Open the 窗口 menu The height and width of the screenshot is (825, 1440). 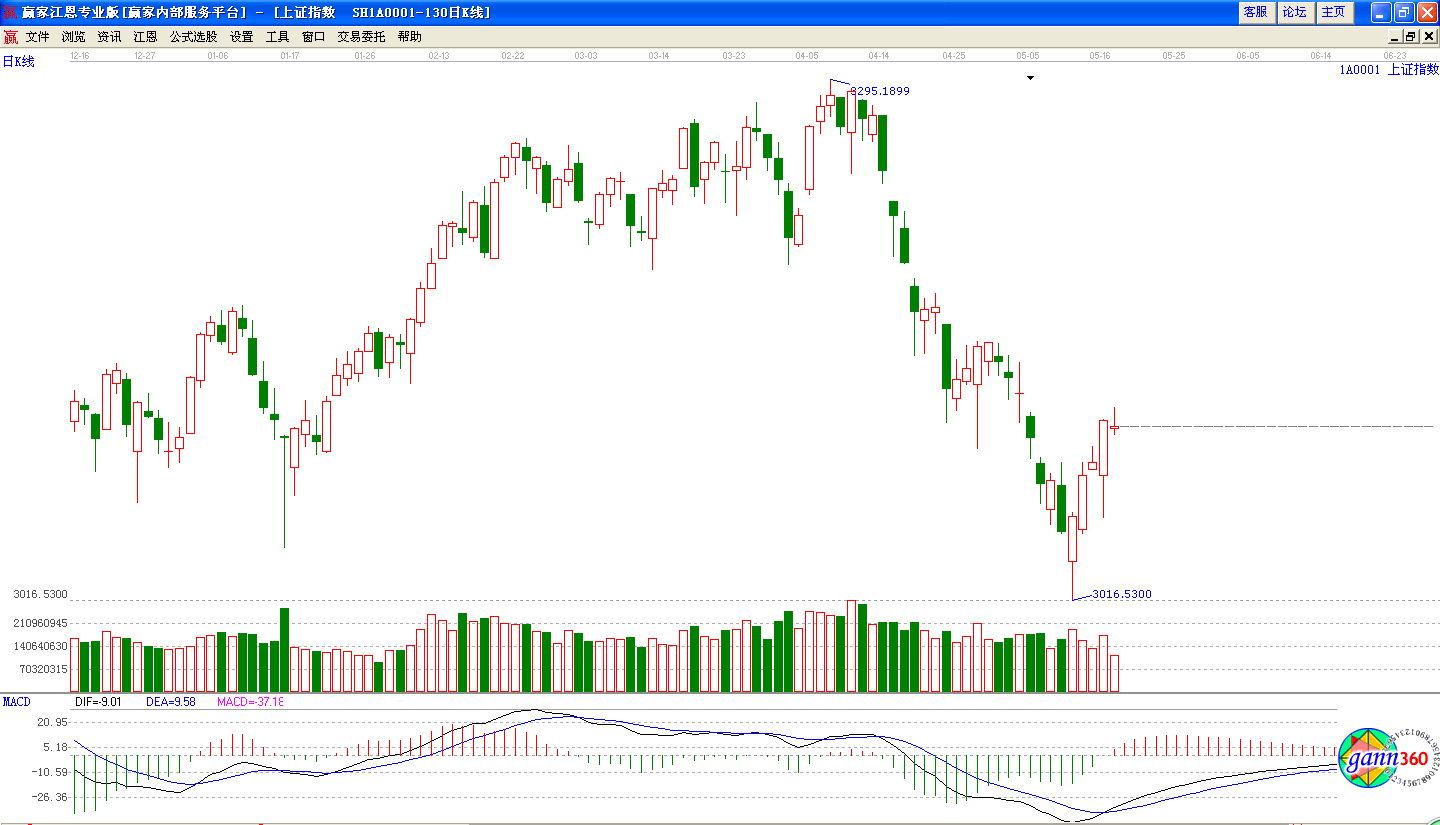tap(313, 37)
